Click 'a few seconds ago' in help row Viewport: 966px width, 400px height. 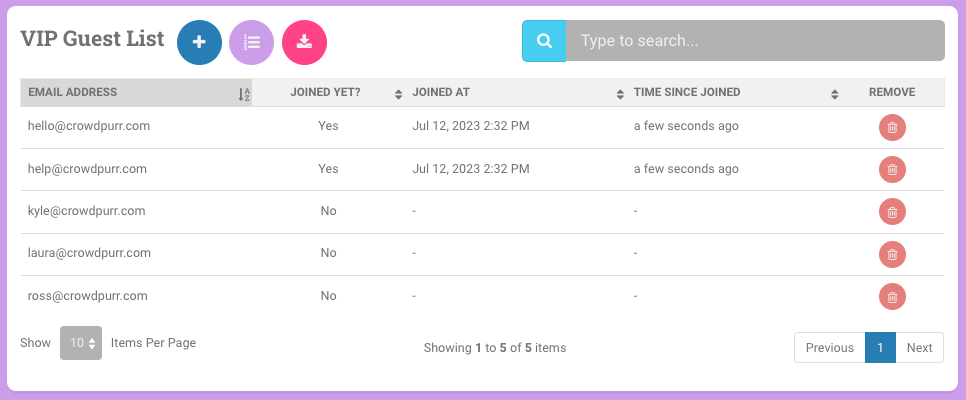coord(686,168)
